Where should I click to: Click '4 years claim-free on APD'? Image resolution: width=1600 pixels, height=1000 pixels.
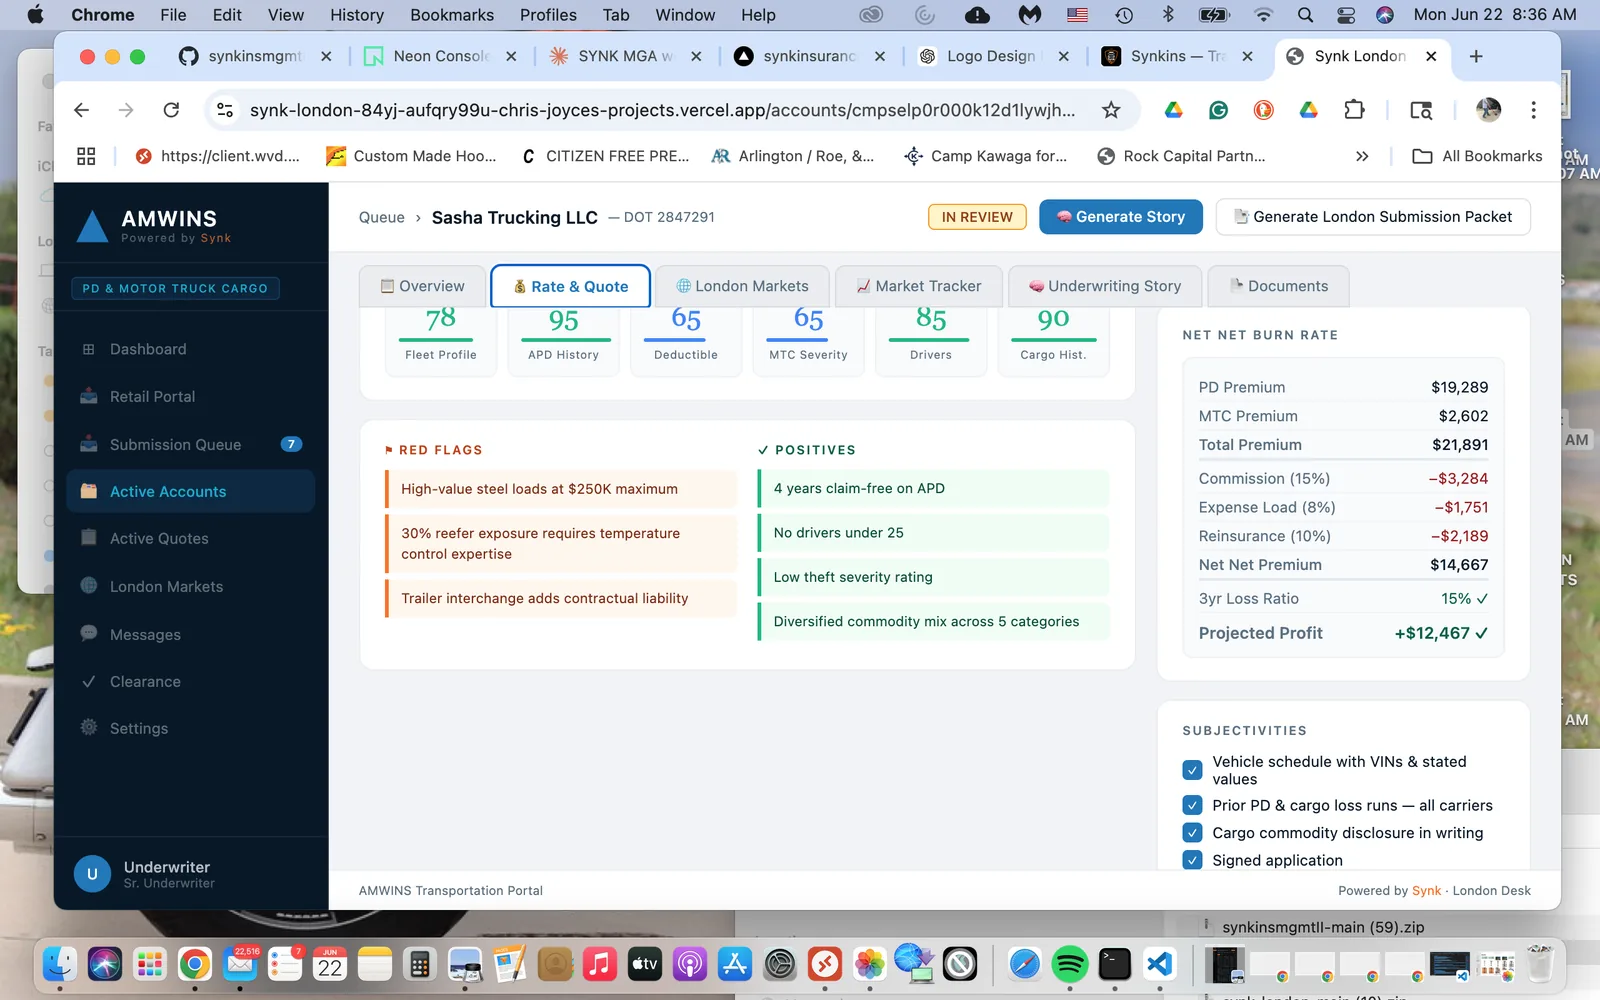pos(933,488)
